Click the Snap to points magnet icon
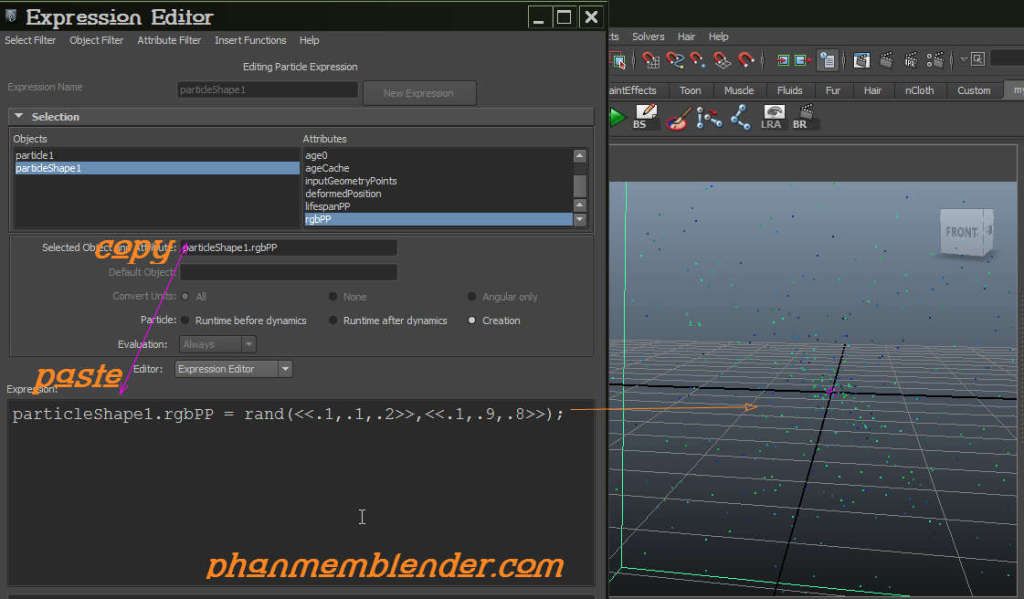The image size is (1024, 599). click(699, 60)
